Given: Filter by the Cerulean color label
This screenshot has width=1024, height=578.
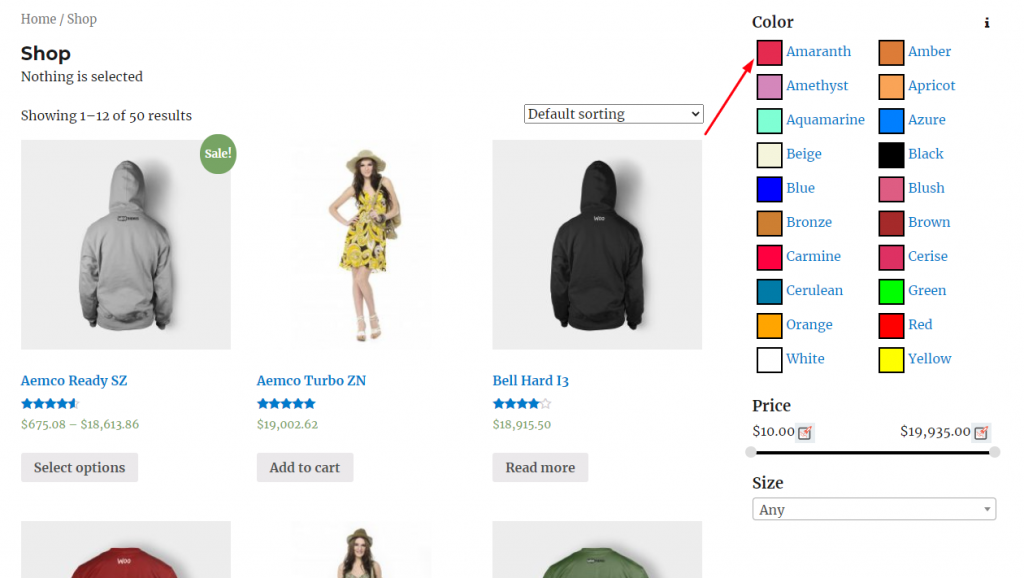Looking at the screenshot, I should [814, 291].
